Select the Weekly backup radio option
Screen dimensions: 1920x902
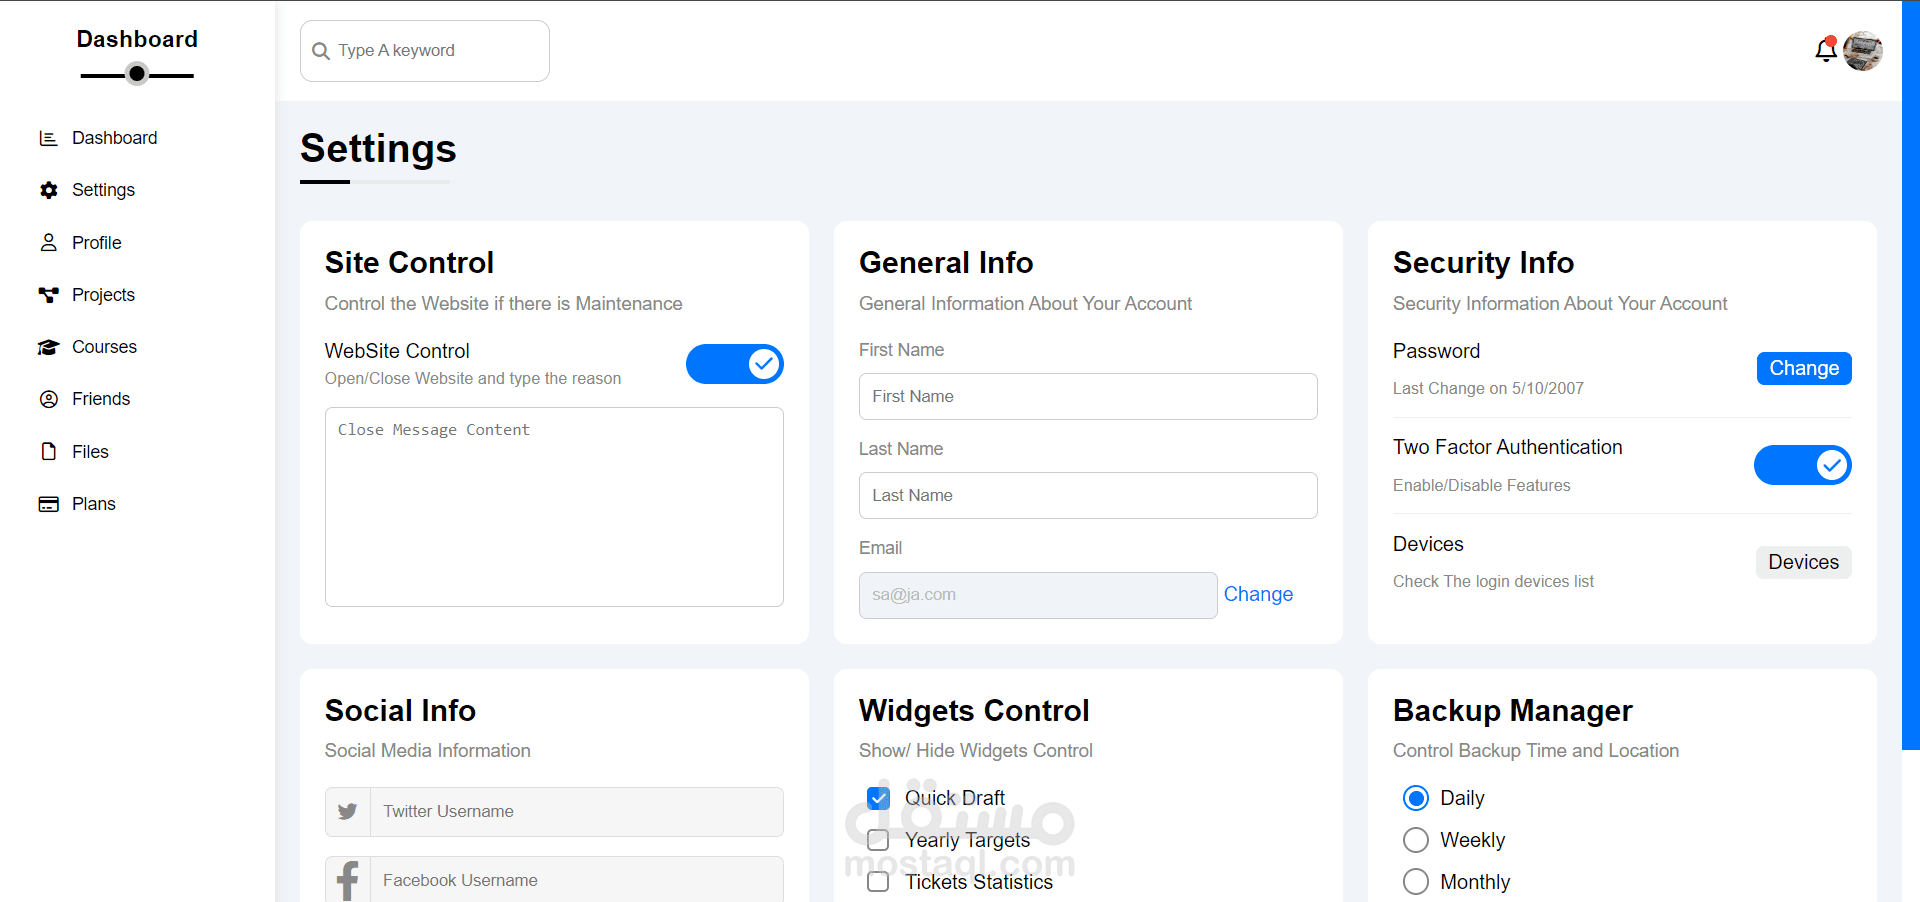tap(1416, 840)
